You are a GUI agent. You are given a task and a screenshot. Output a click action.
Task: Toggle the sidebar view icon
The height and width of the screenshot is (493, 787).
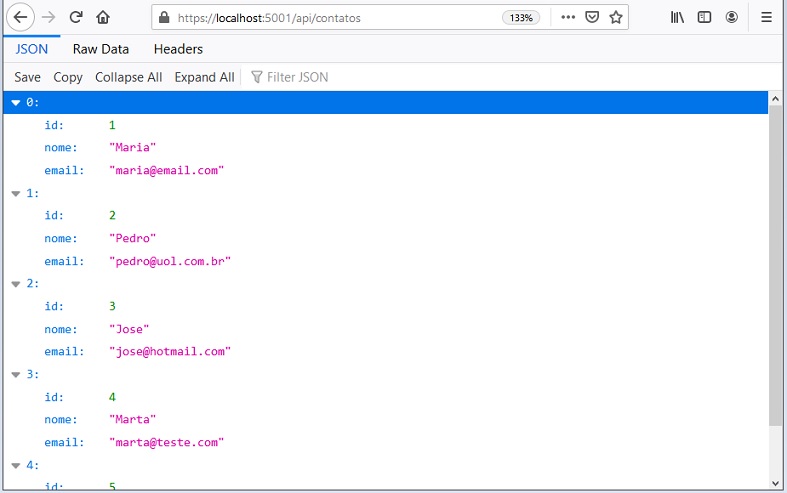pos(704,17)
